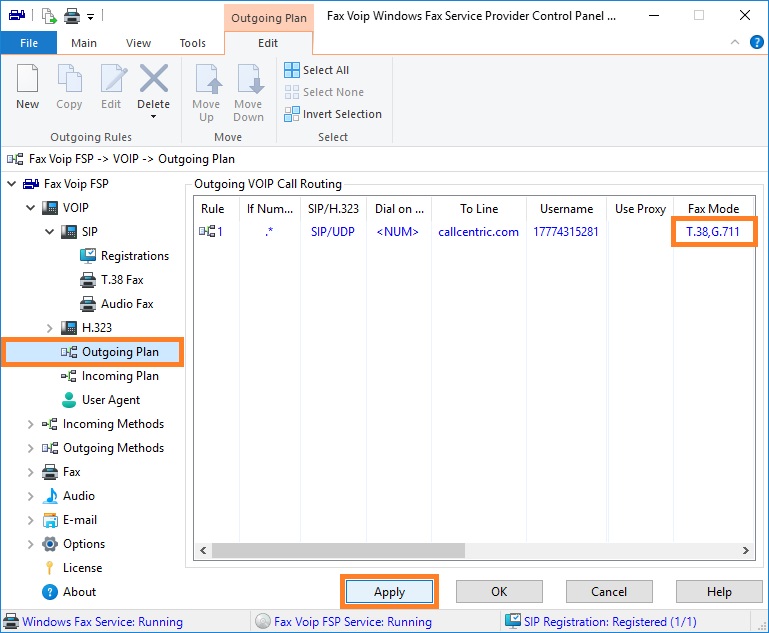Expand the H.323 tree node
Image resolution: width=769 pixels, height=633 pixels.
50,328
